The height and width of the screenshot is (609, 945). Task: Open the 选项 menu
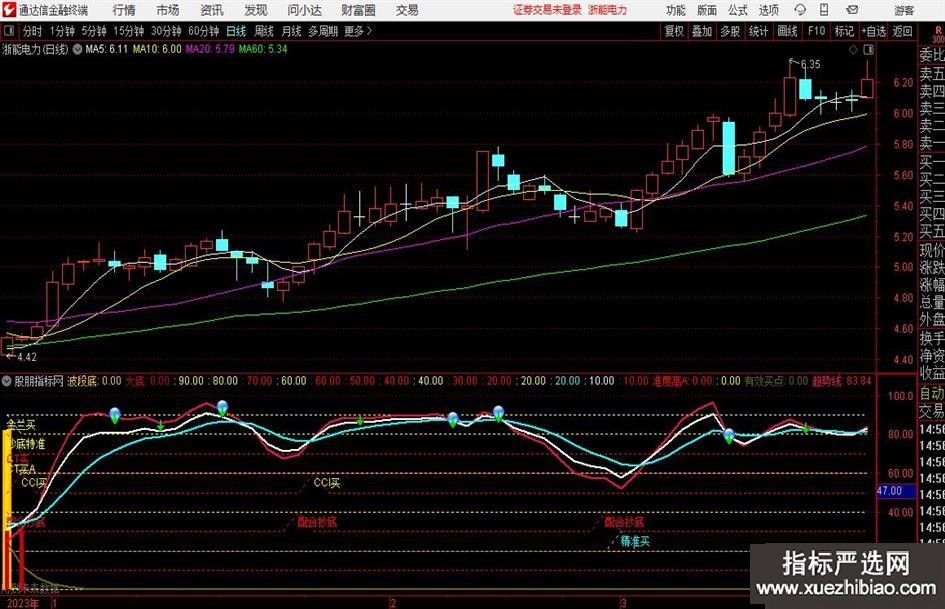[x=768, y=10]
